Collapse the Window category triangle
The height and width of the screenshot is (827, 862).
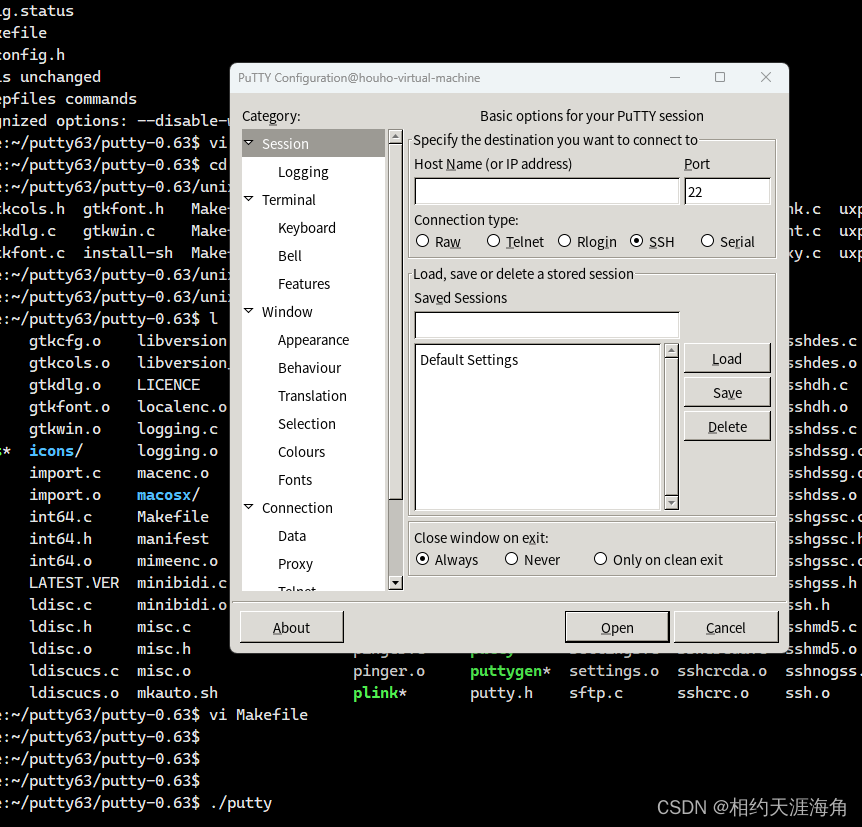tap(249, 311)
